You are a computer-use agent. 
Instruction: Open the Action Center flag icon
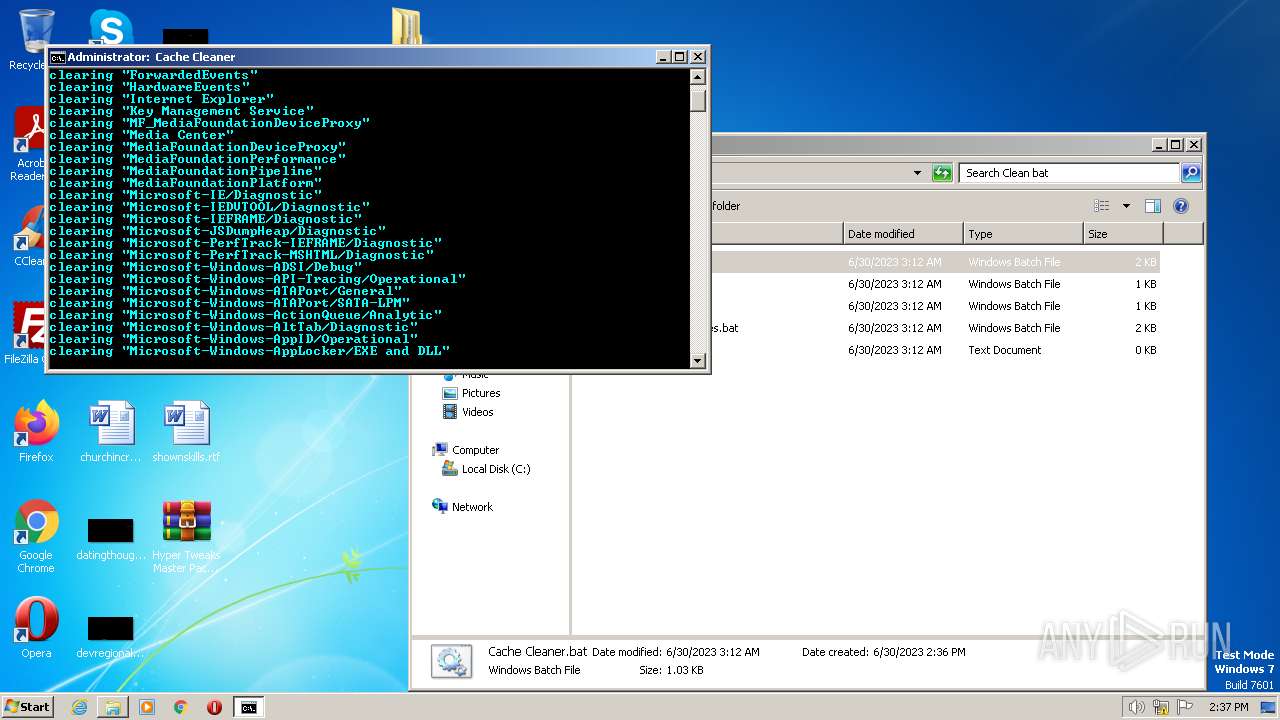tap(1185, 707)
